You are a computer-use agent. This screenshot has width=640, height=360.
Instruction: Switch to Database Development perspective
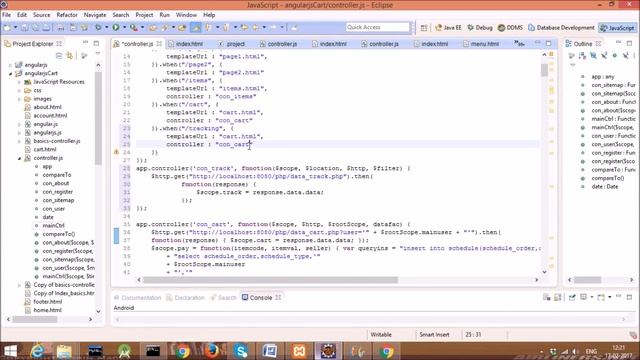click(x=561, y=28)
